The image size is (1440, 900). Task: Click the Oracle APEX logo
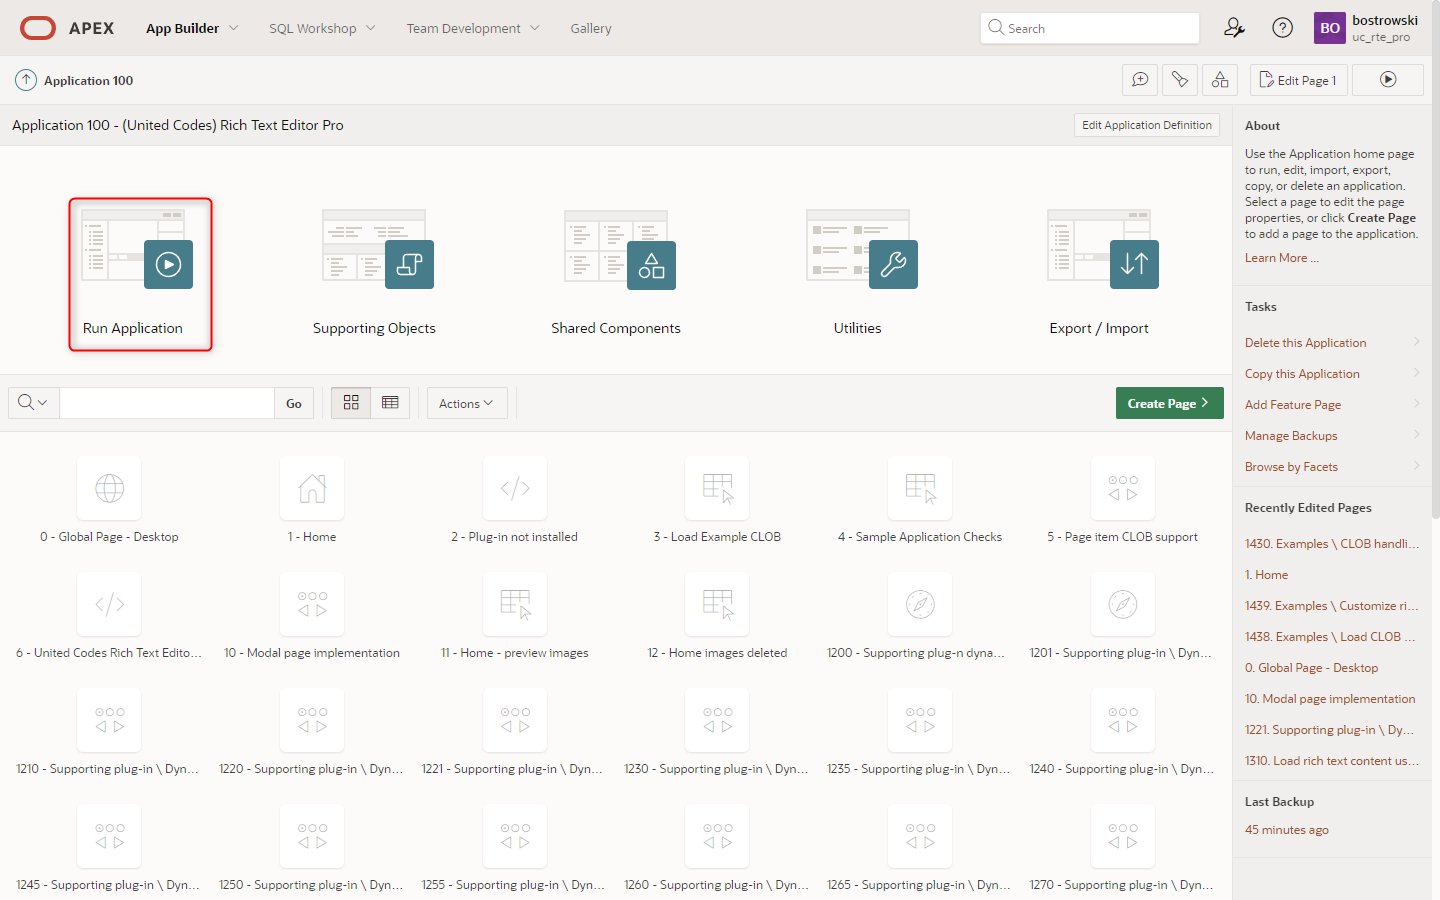67,28
